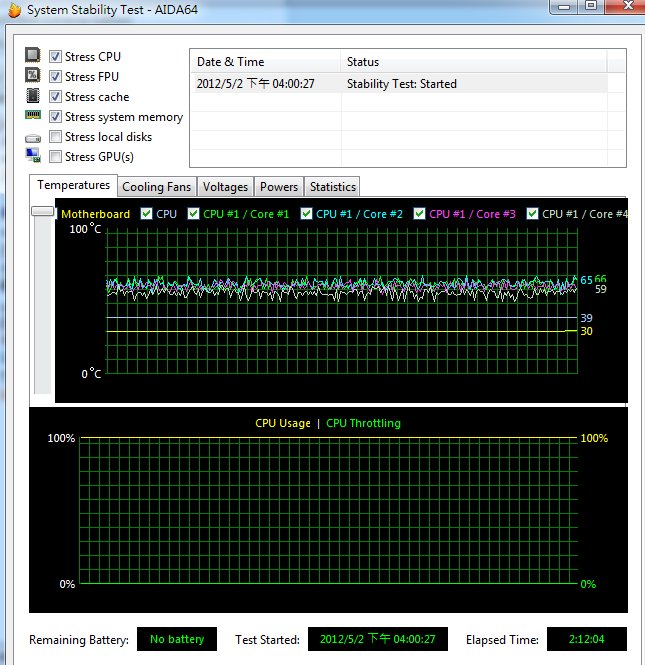
Task: Open the Voltages tab
Action: click(x=225, y=187)
